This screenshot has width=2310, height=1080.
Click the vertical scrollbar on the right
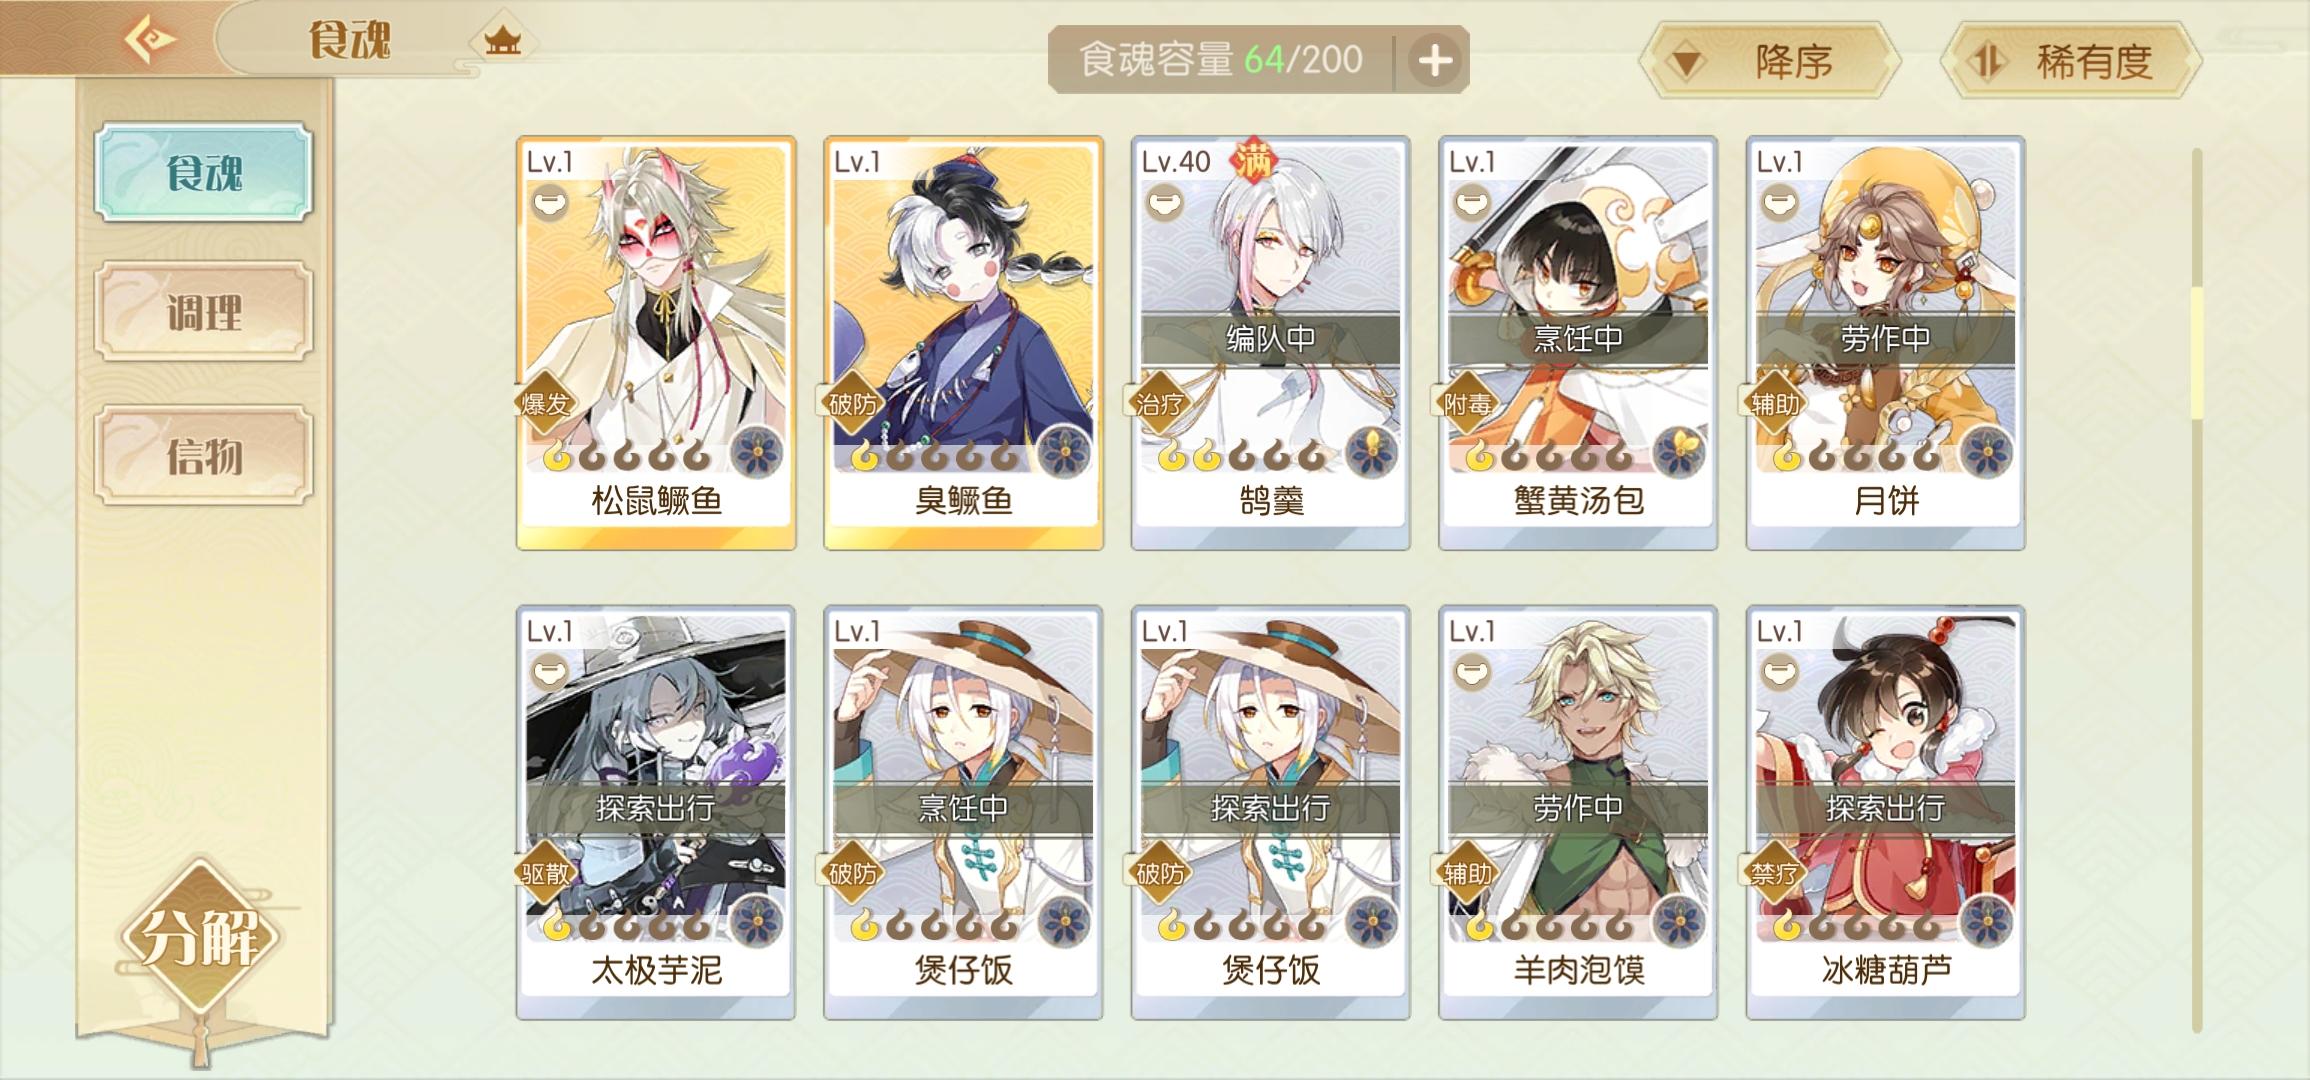(x=2196, y=590)
